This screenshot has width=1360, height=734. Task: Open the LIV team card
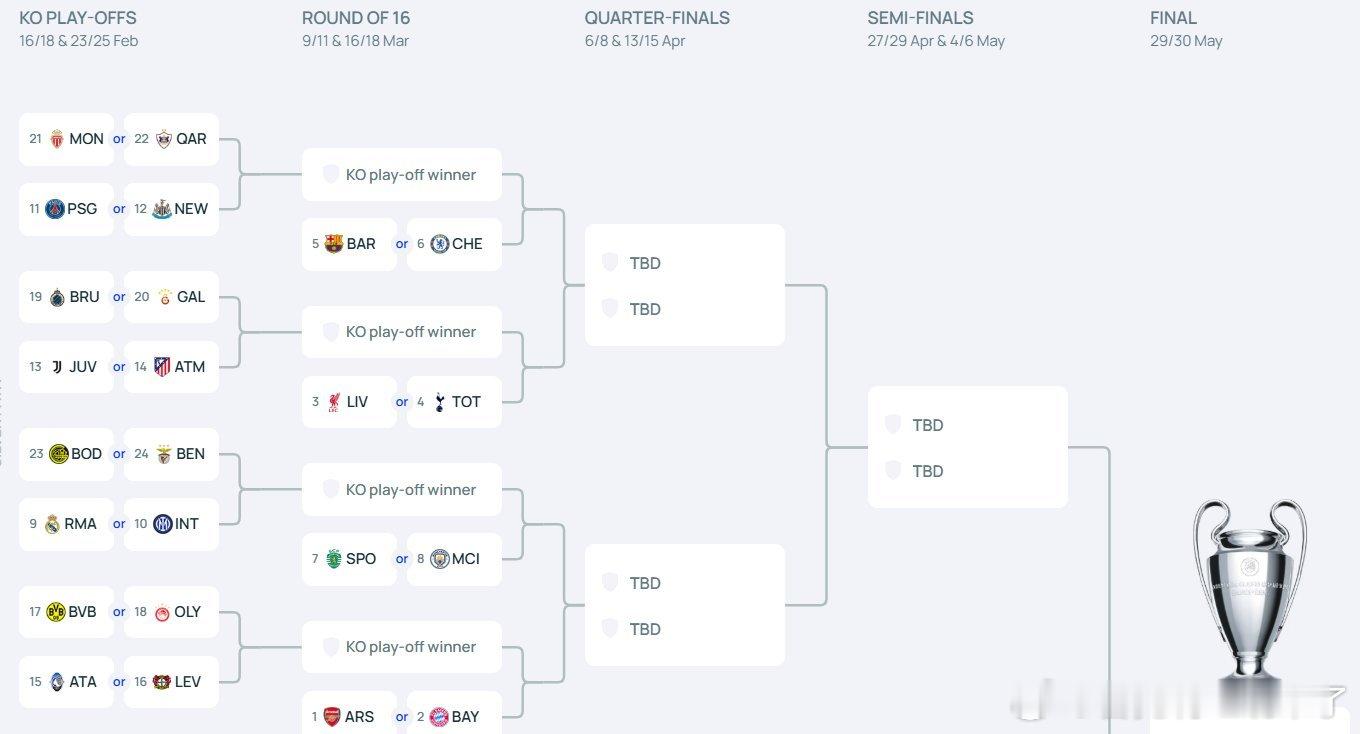(349, 402)
